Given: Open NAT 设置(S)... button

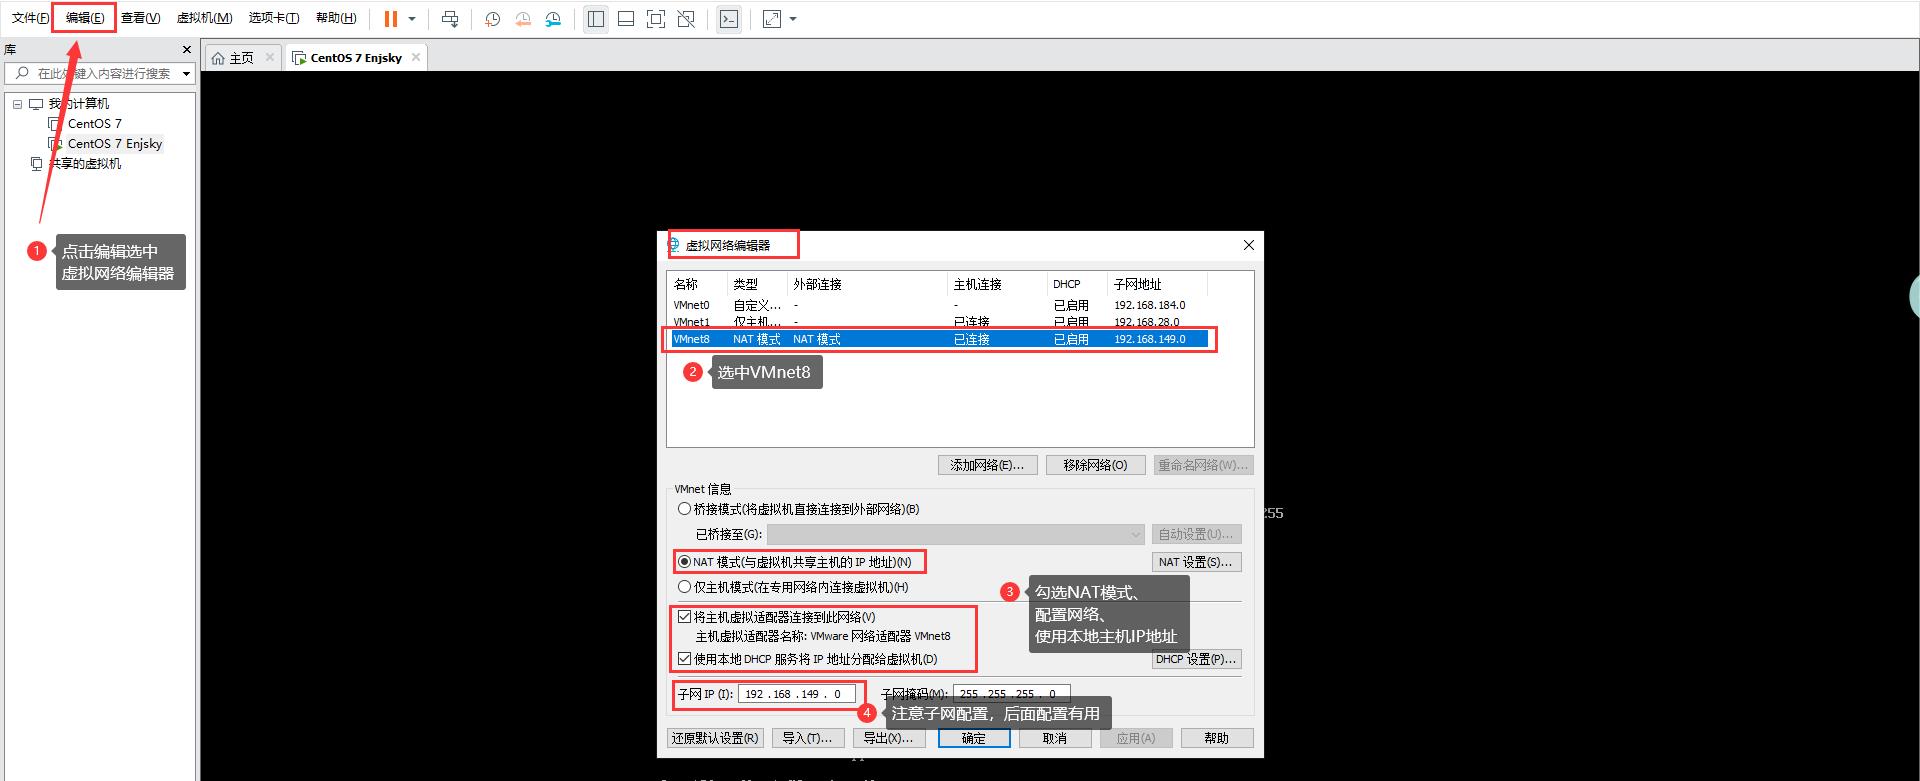Looking at the screenshot, I should click(1196, 562).
